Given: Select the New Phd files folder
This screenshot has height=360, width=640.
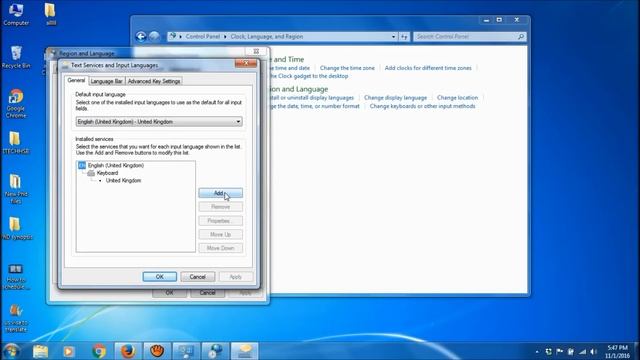Looking at the screenshot, I should (16, 189).
